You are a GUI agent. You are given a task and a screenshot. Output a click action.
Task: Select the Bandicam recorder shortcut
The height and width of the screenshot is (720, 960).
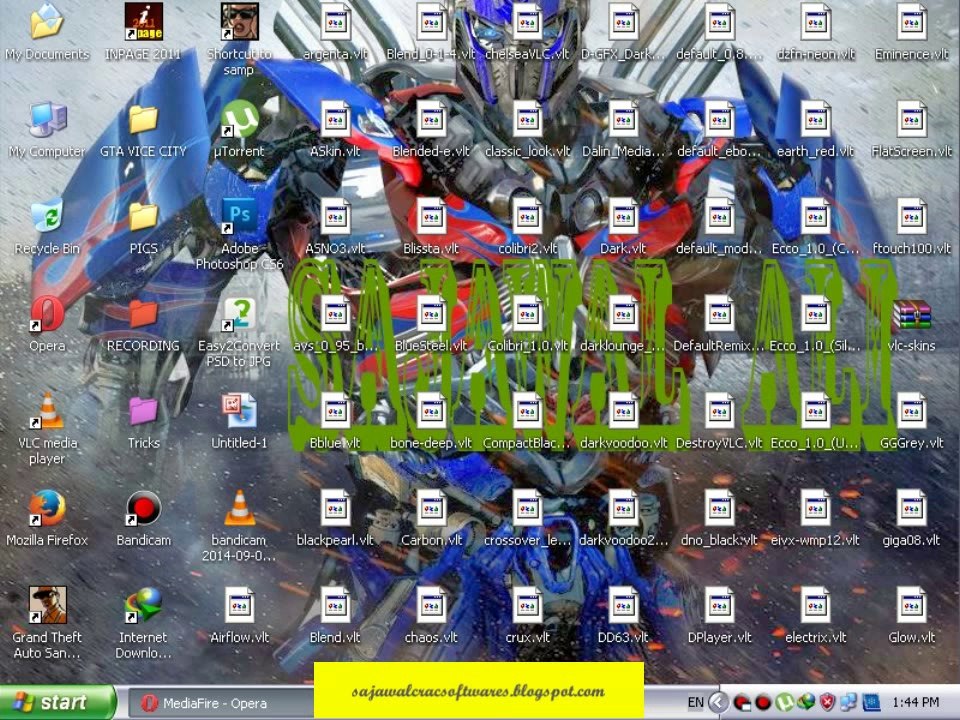pos(143,508)
